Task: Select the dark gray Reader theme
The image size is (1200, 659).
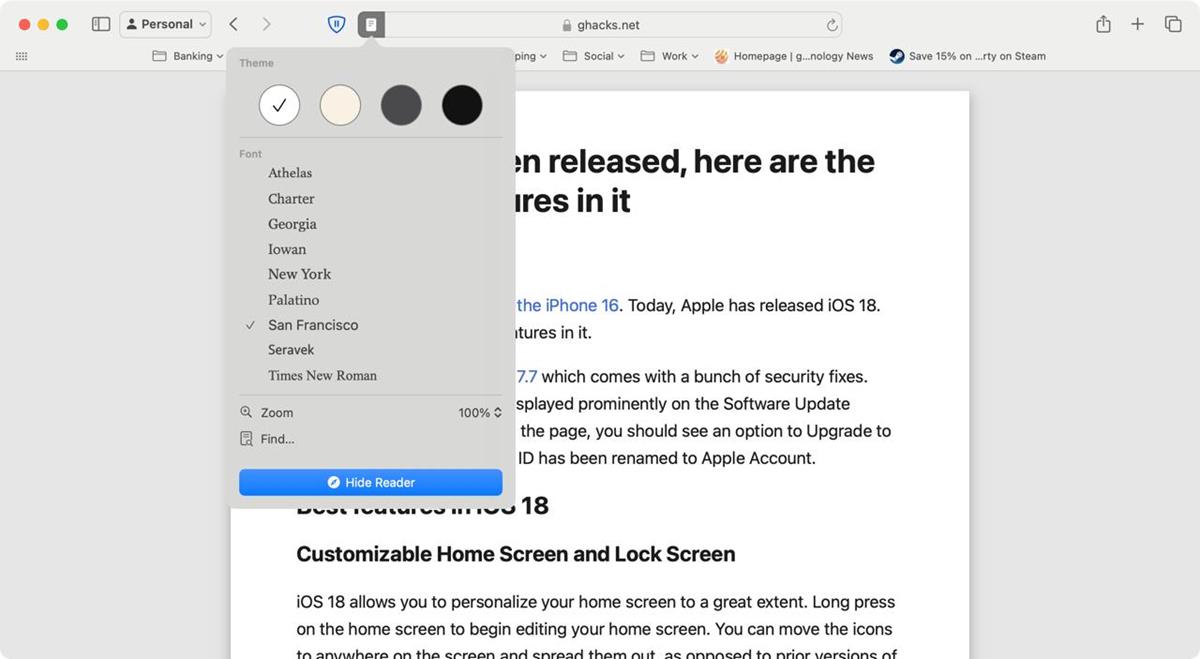Action: tap(401, 105)
